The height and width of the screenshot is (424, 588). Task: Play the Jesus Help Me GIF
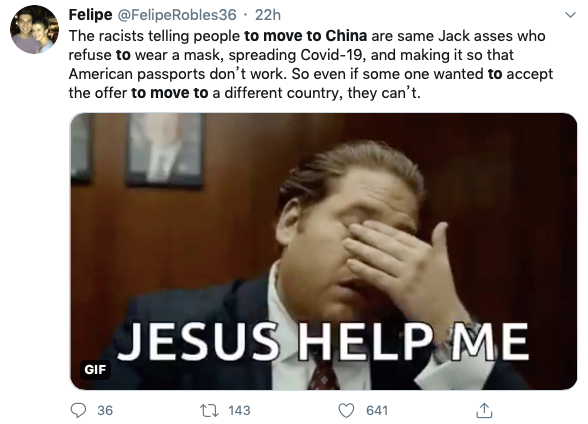pos(324,251)
